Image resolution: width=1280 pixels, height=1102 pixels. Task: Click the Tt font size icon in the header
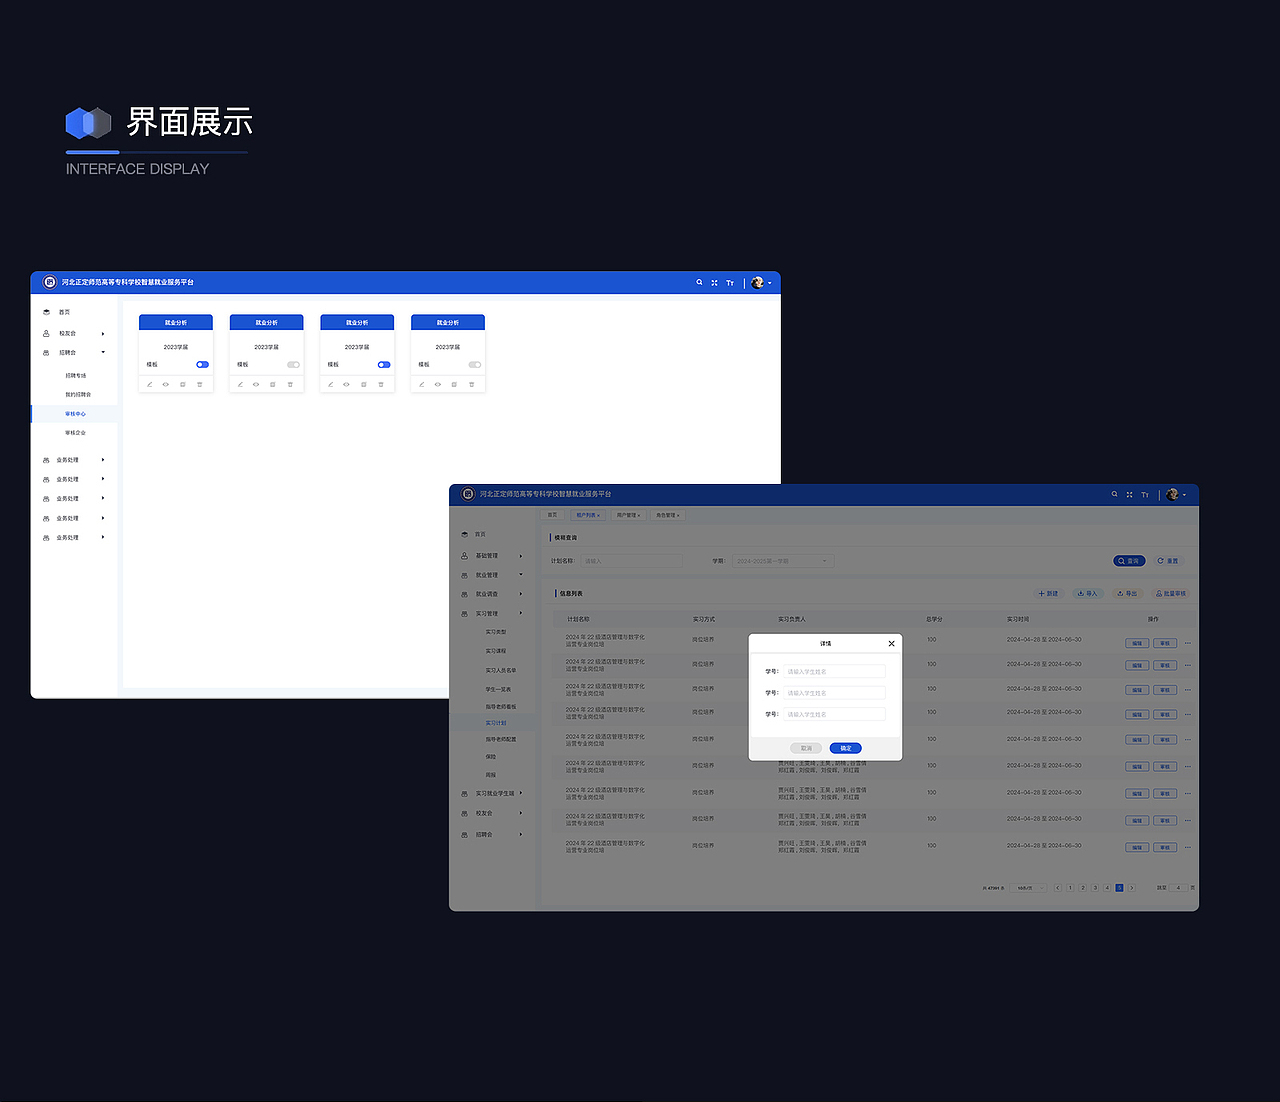click(729, 283)
